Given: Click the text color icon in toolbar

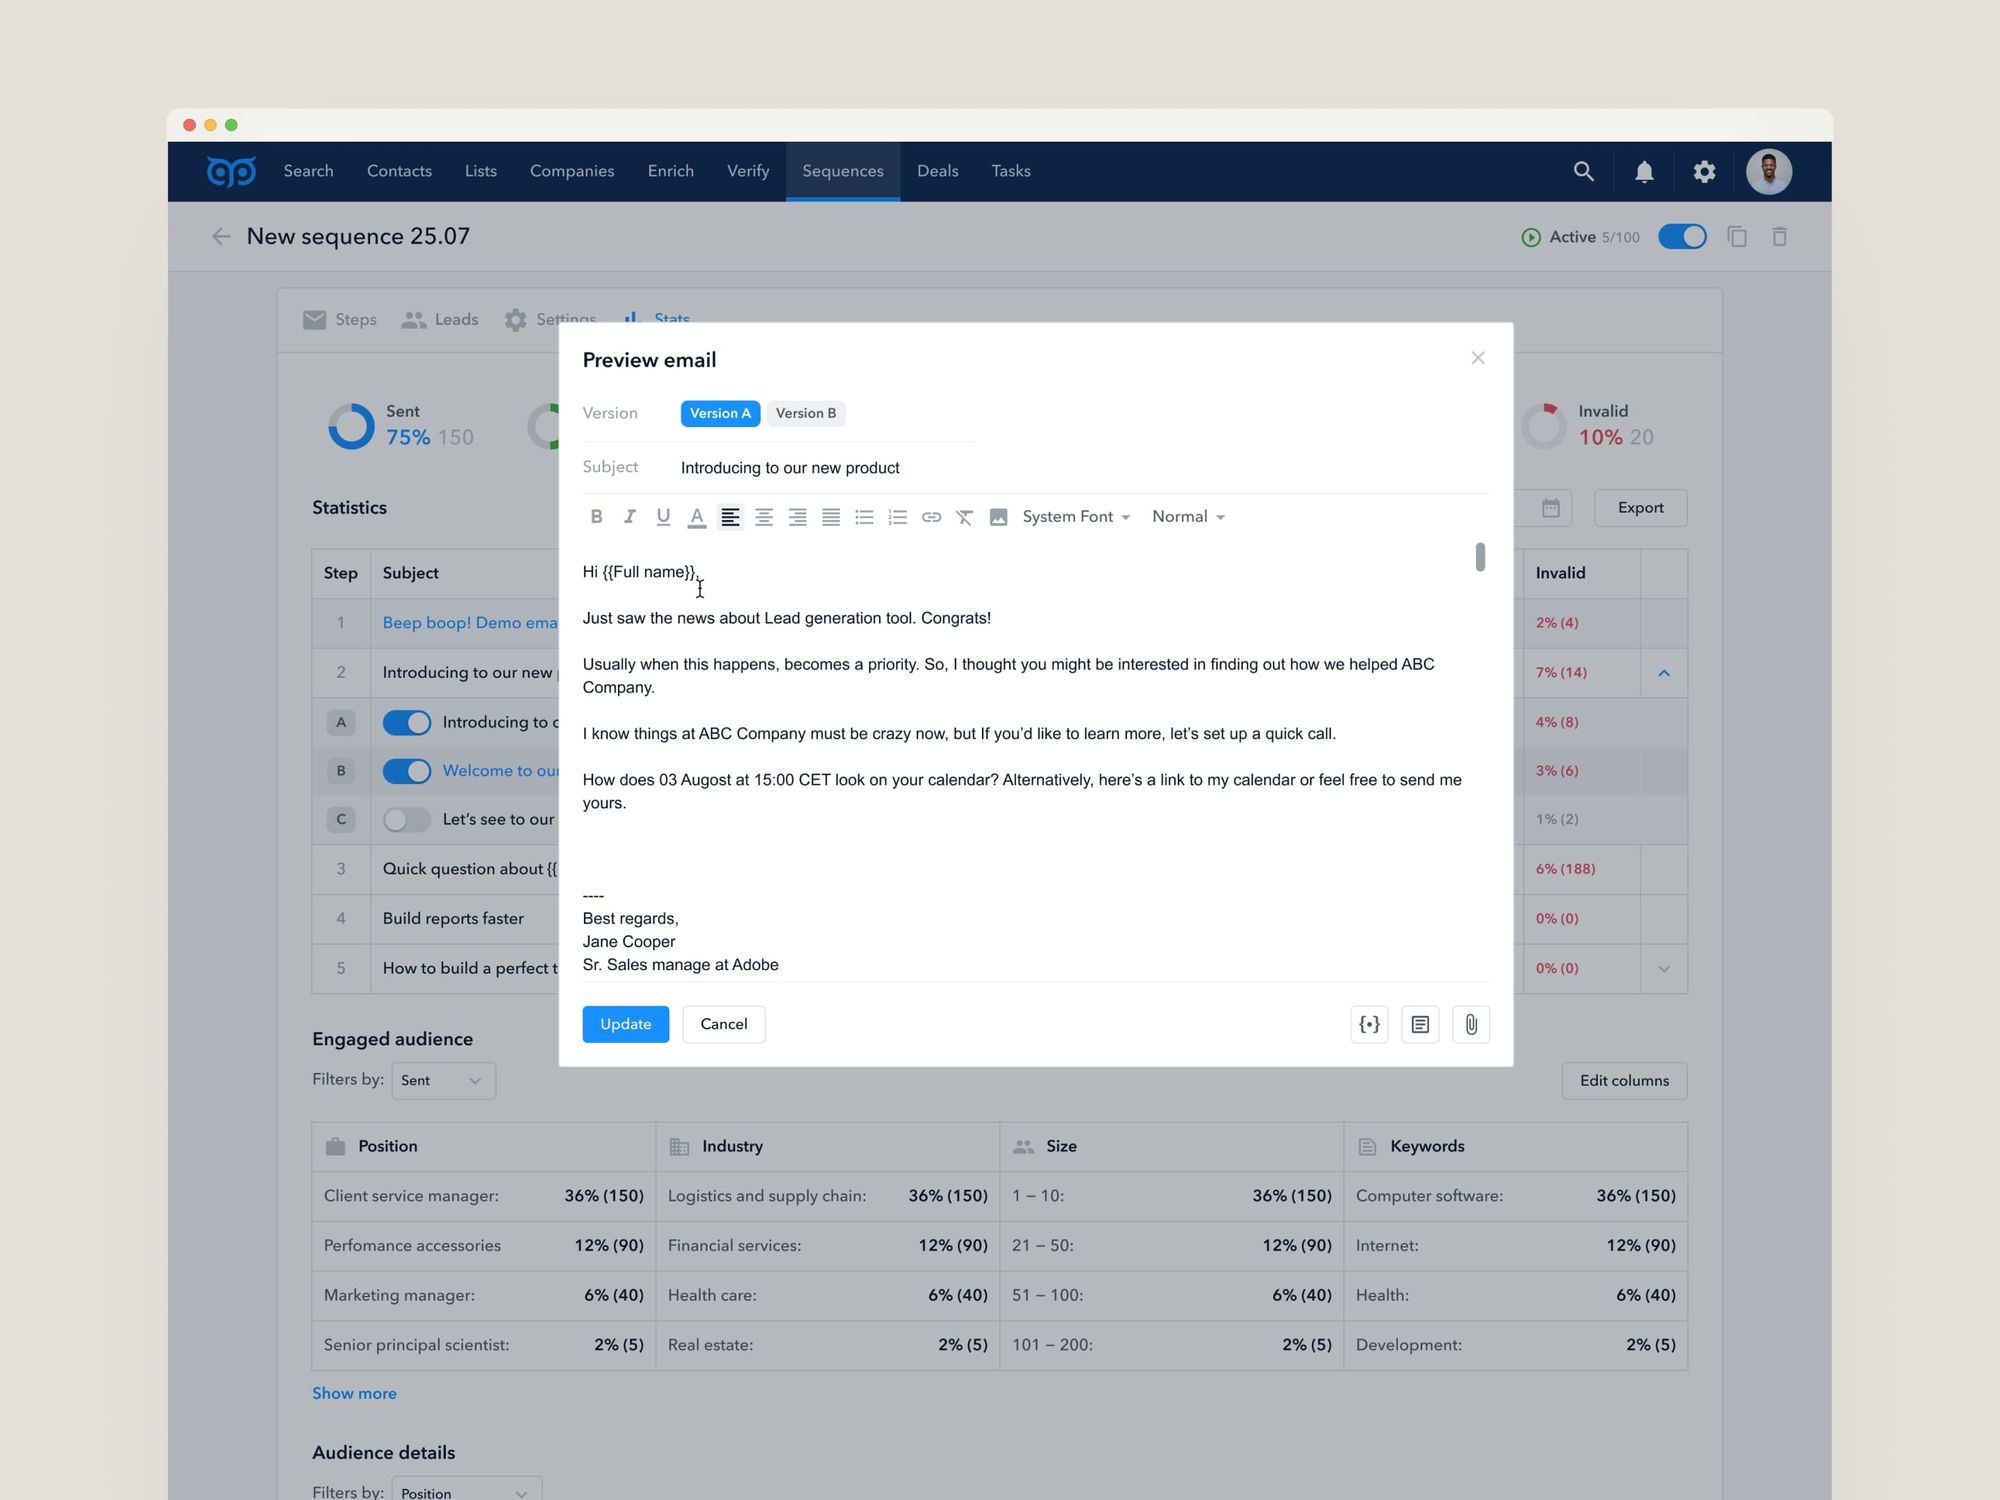Looking at the screenshot, I should click(697, 517).
